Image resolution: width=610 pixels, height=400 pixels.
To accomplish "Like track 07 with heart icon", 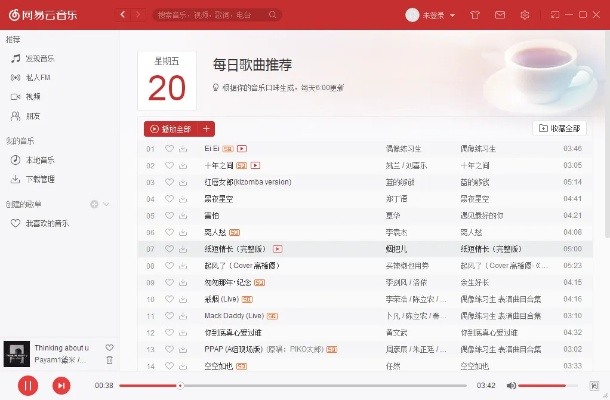I will pyautogui.click(x=169, y=248).
